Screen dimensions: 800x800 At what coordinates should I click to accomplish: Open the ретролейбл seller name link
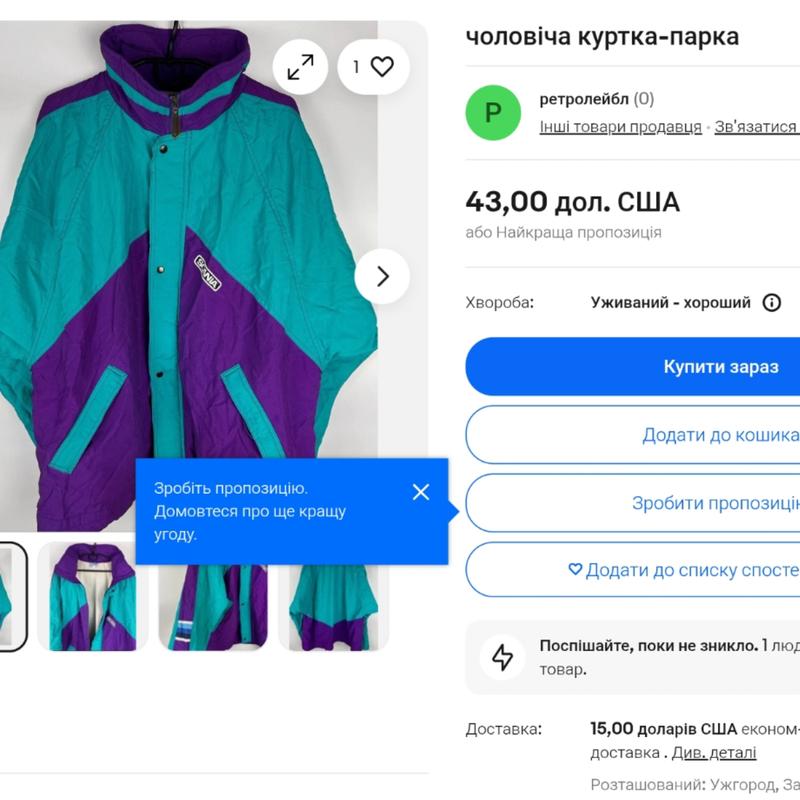(584, 99)
